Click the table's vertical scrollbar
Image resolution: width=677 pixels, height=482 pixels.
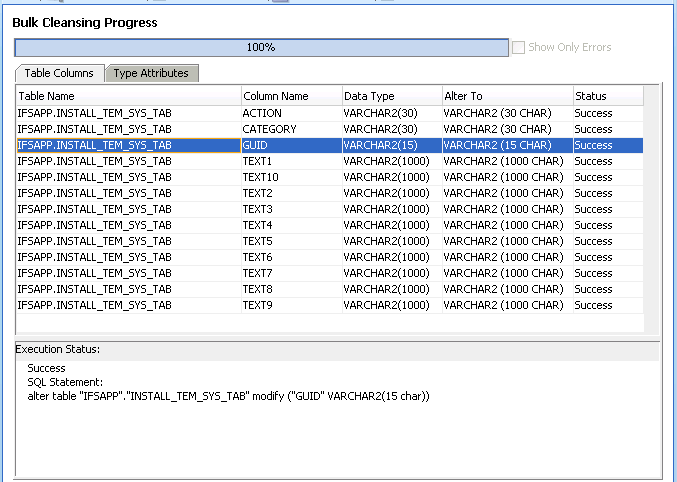651,210
